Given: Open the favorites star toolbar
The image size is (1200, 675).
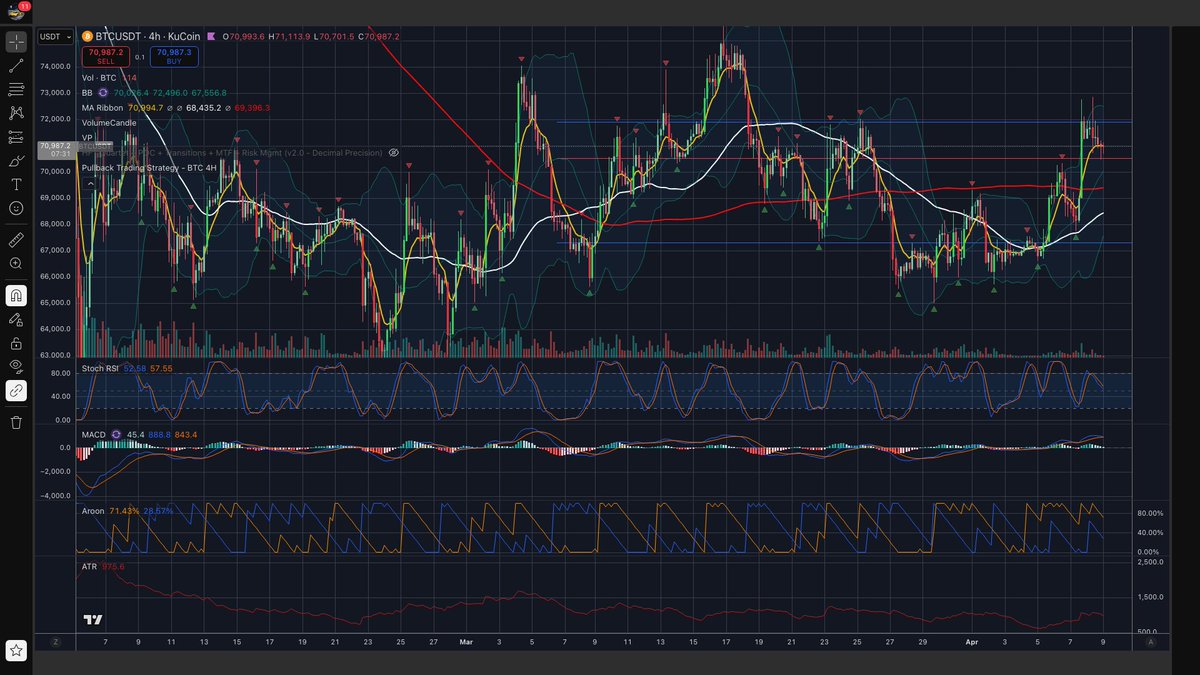Looking at the screenshot, I should (16, 651).
